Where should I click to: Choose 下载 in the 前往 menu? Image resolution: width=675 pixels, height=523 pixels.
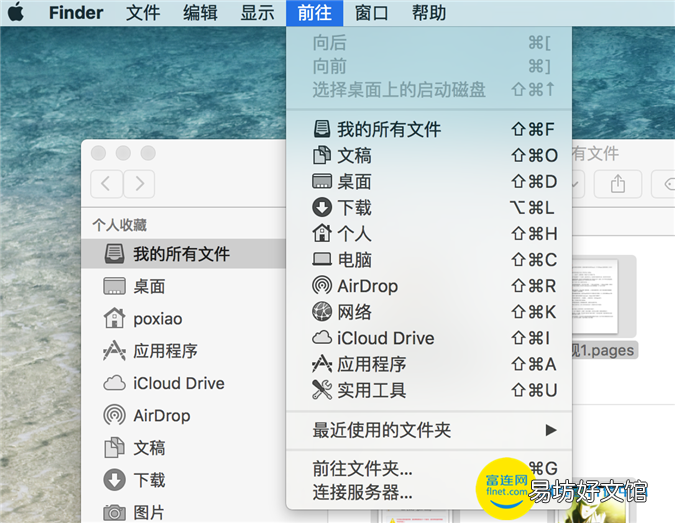pyautogui.click(x=429, y=207)
